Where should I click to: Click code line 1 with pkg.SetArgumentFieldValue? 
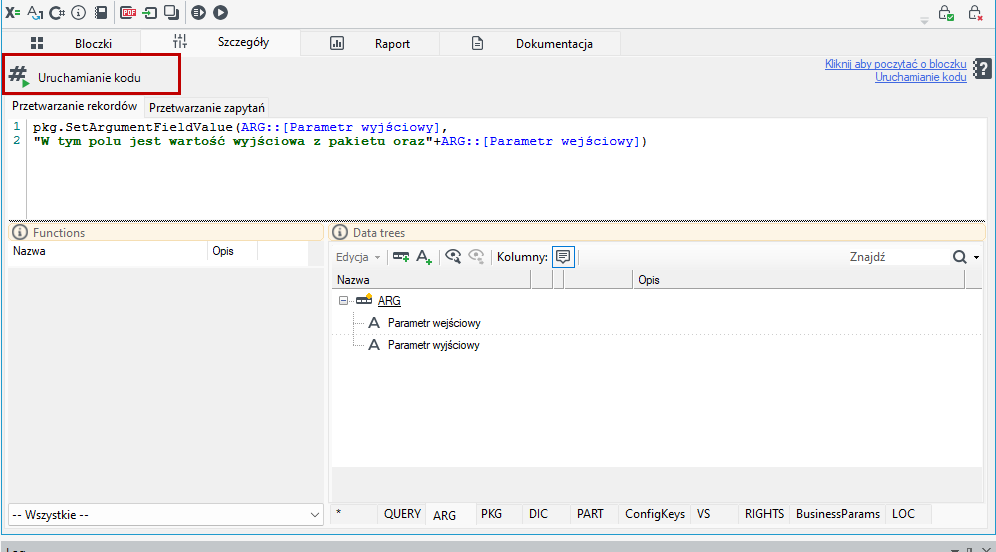pos(240,127)
